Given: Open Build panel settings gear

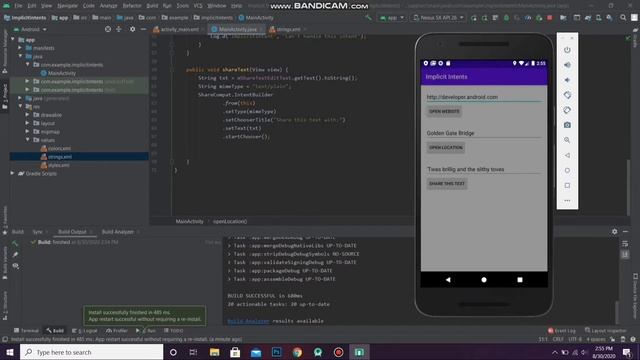Looking at the screenshot, I should [x=615, y=231].
